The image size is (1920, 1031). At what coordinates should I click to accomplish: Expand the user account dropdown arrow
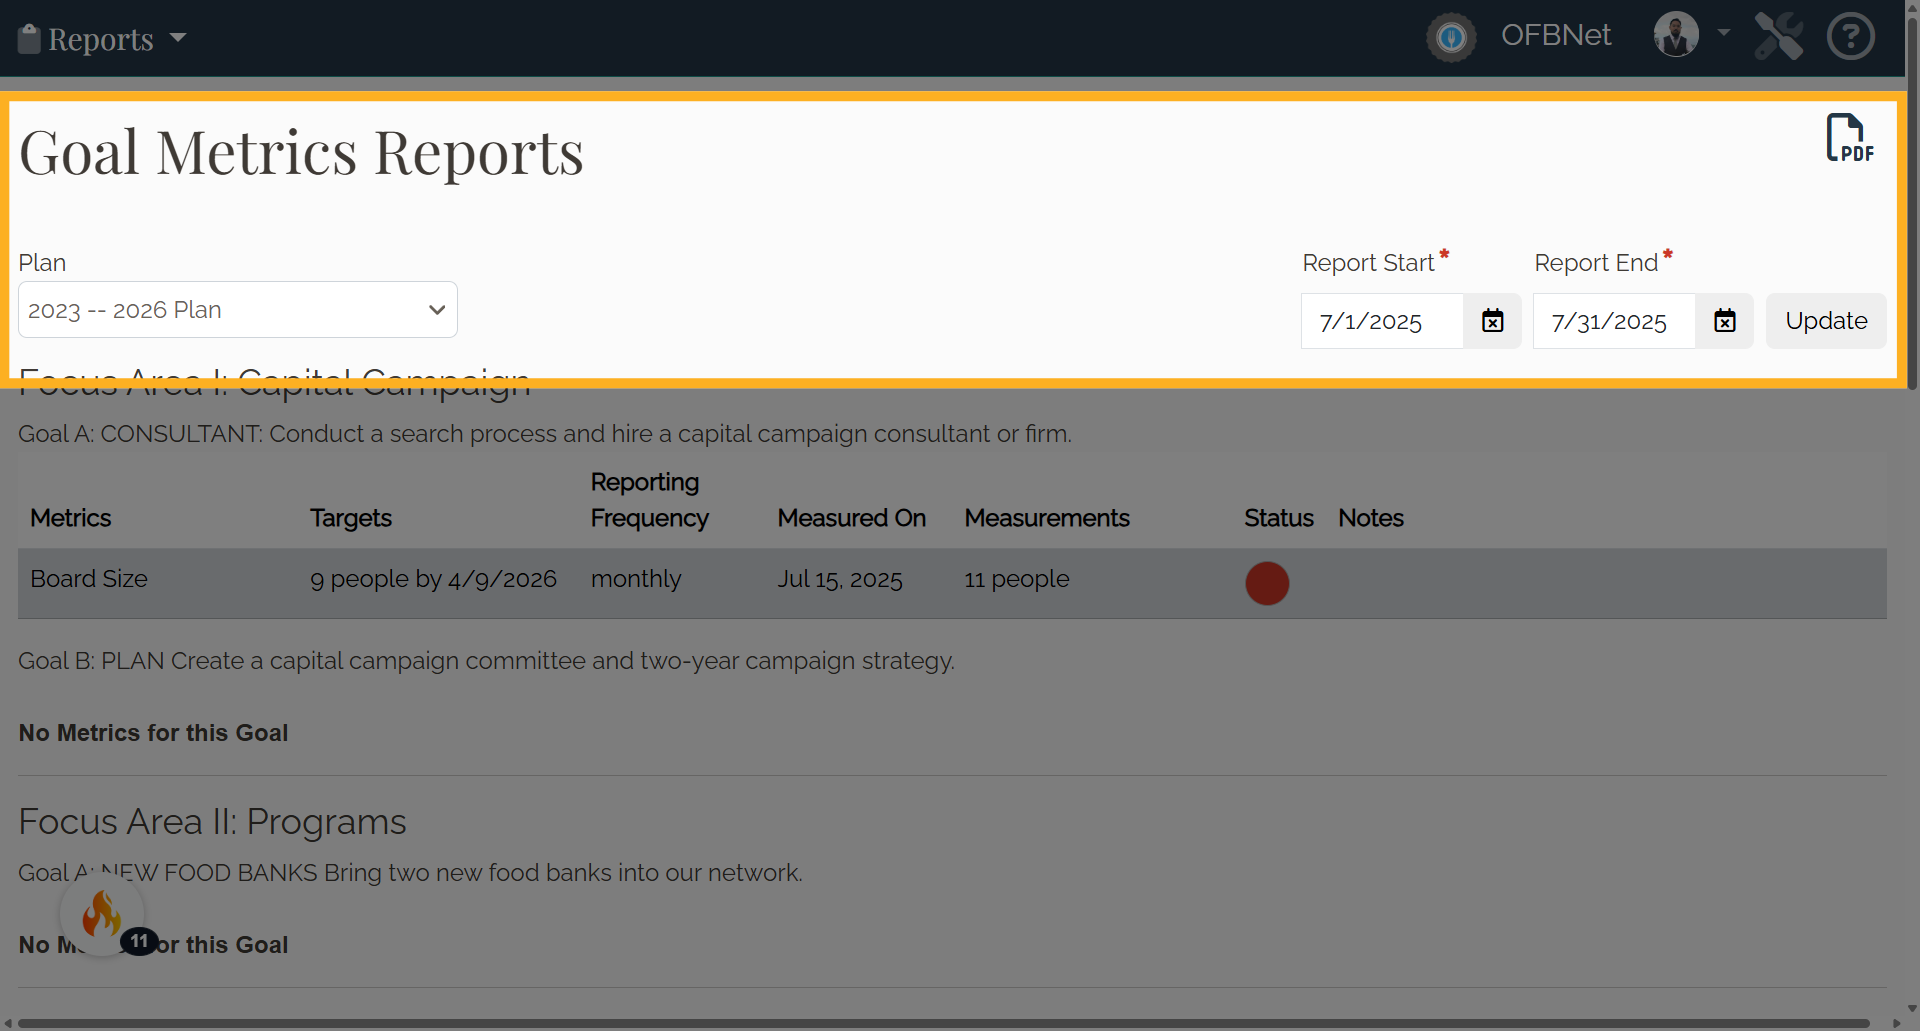[x=1724, y=33]
